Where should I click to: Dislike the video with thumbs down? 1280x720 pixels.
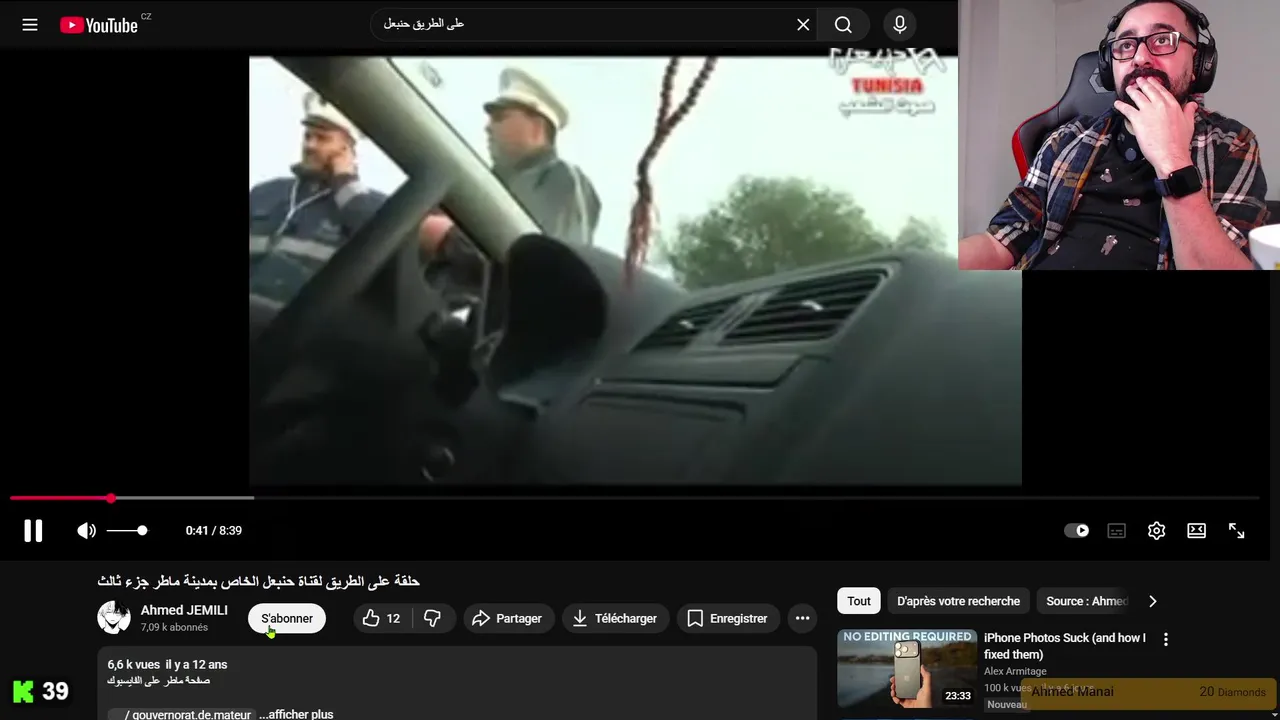pos(432,618)
